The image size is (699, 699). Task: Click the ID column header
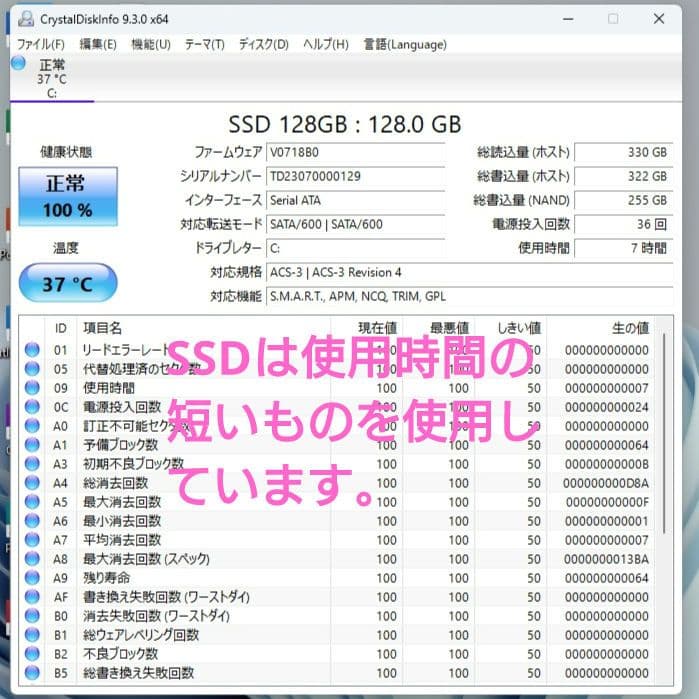click(x=61, y=329)
